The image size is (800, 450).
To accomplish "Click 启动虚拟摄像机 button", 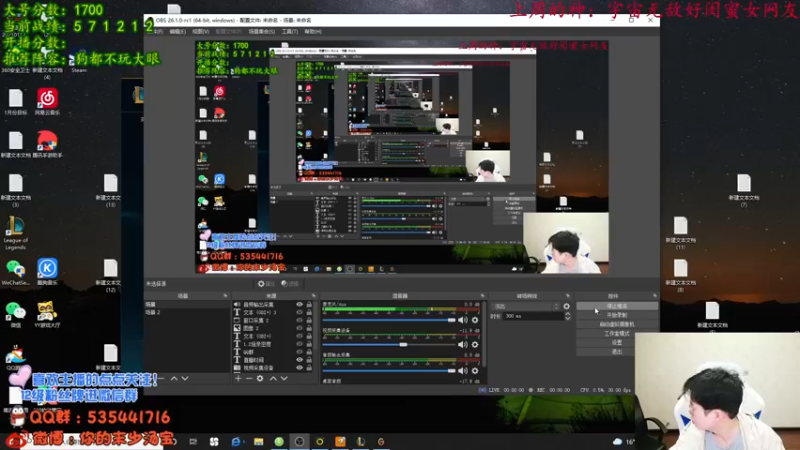I will tap(617, 324).
